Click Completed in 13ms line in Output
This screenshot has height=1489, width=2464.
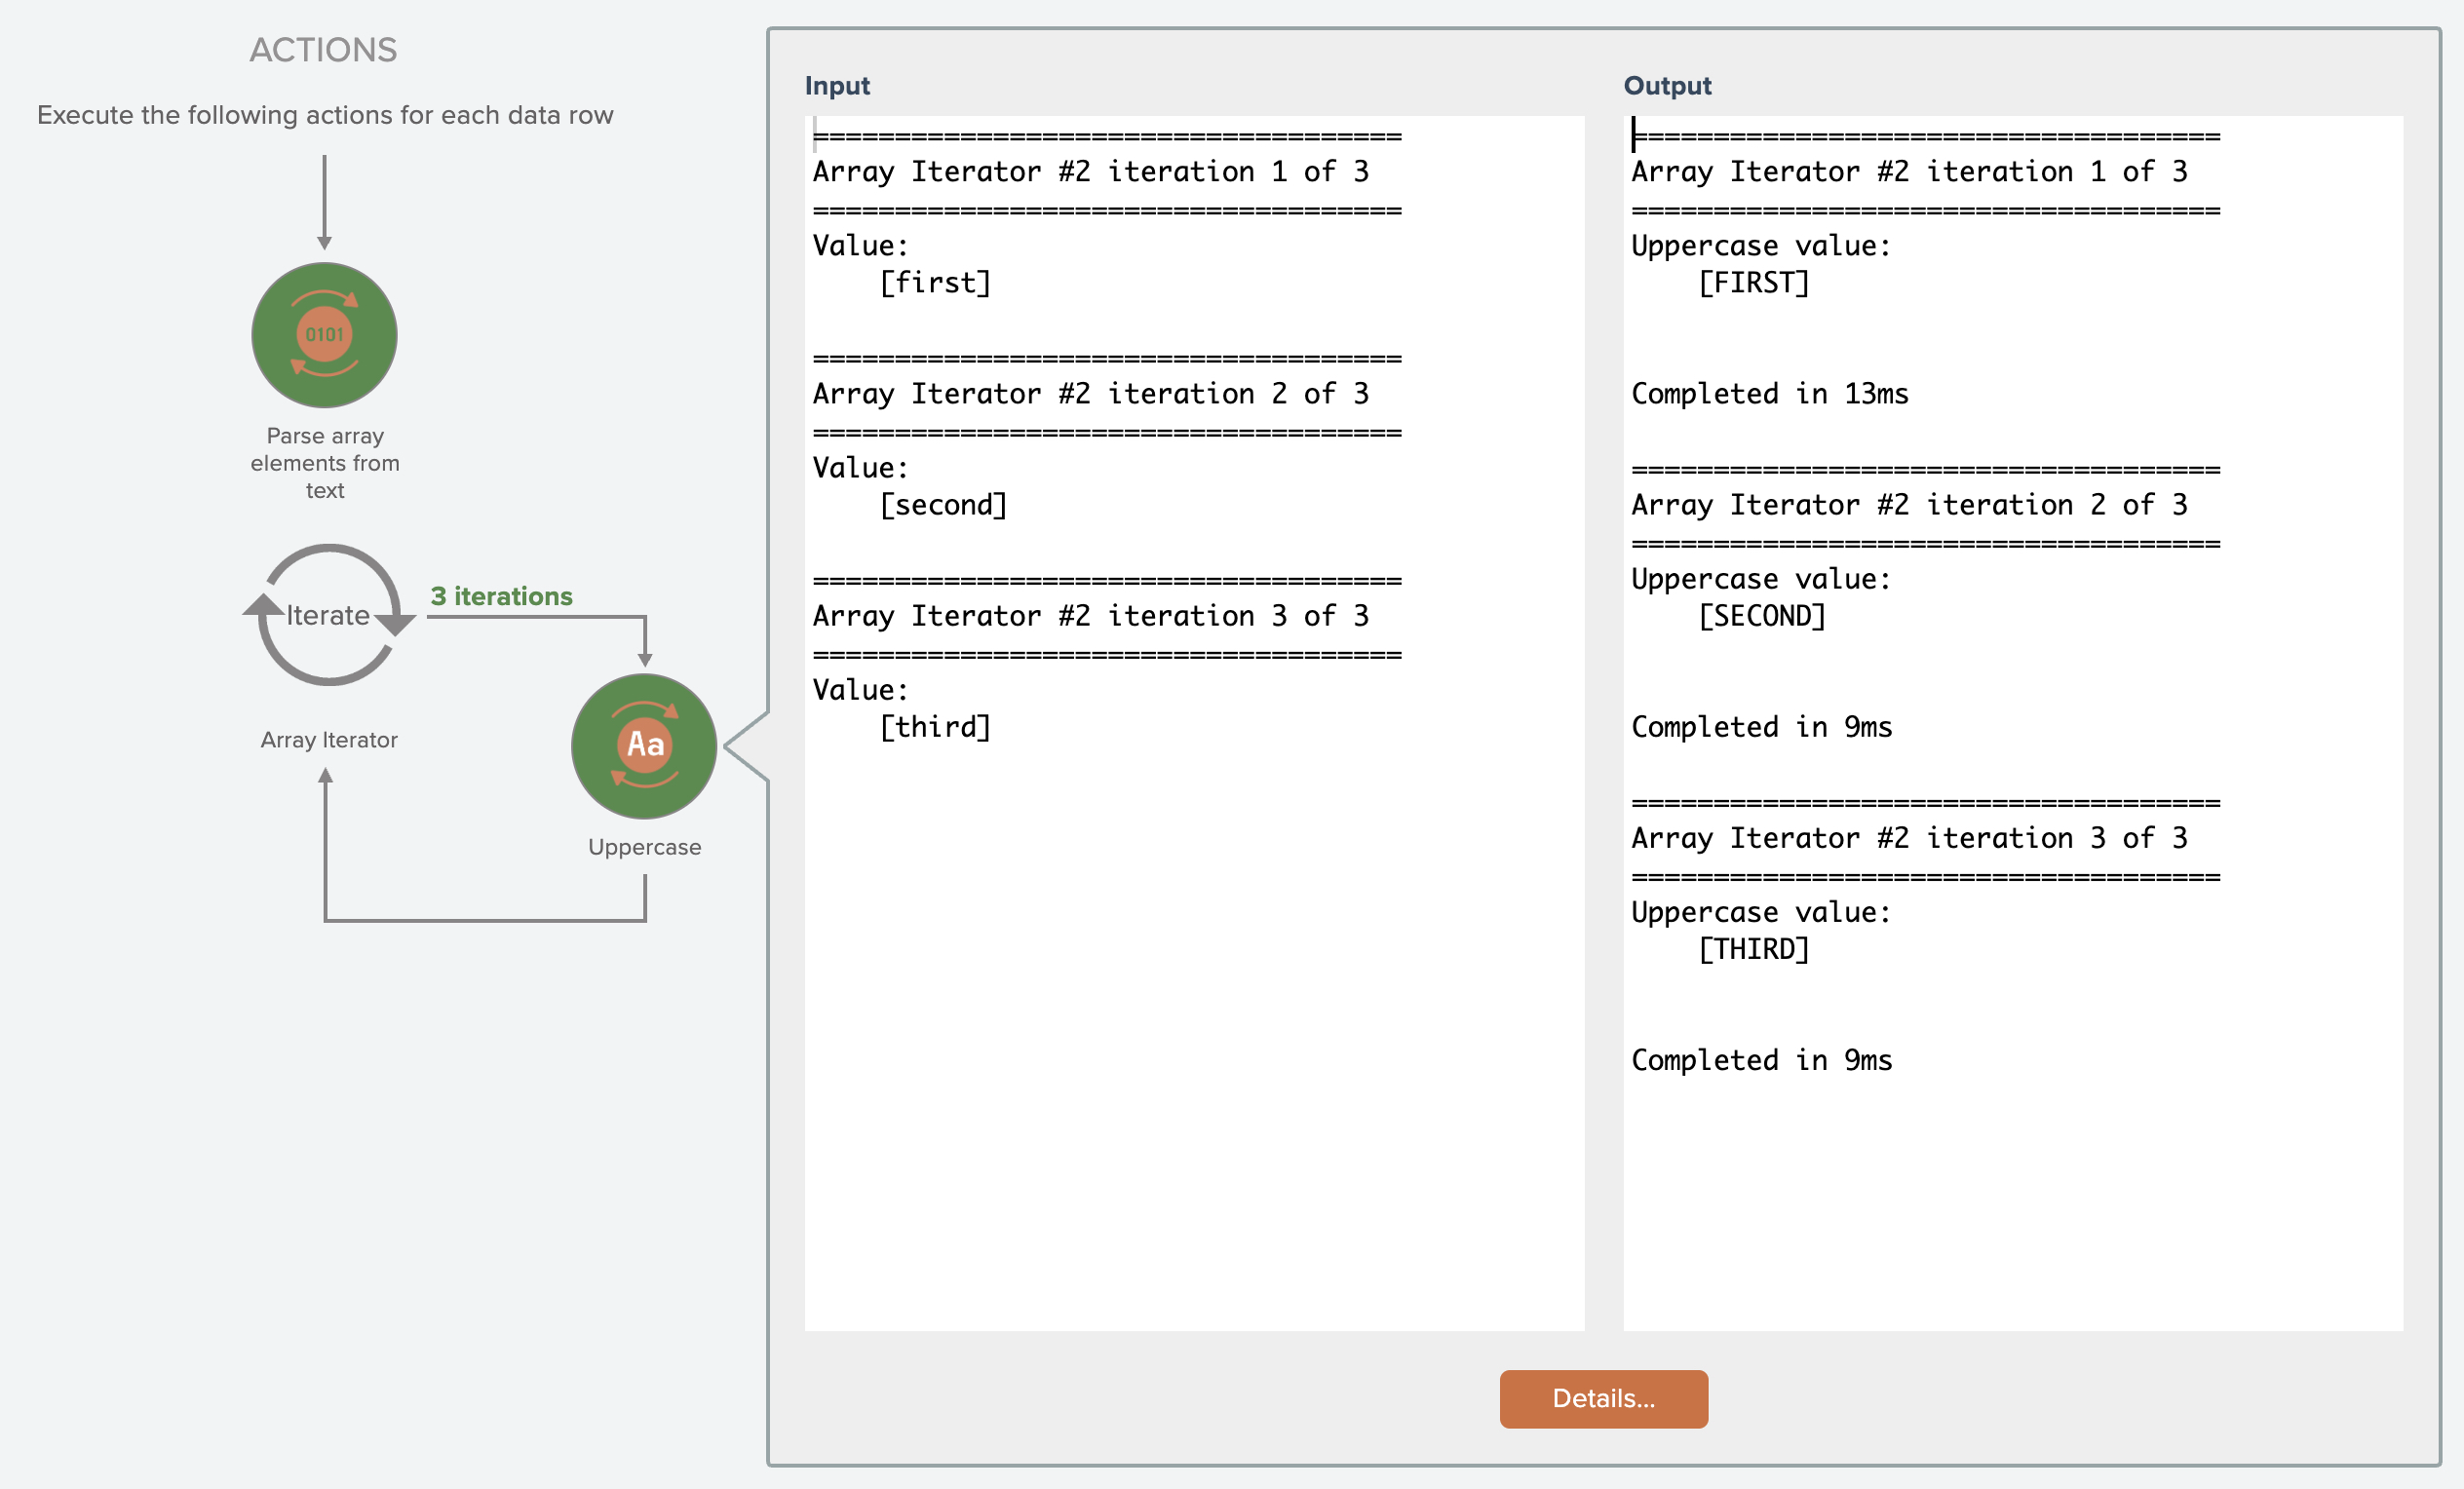coord(1769,394)
